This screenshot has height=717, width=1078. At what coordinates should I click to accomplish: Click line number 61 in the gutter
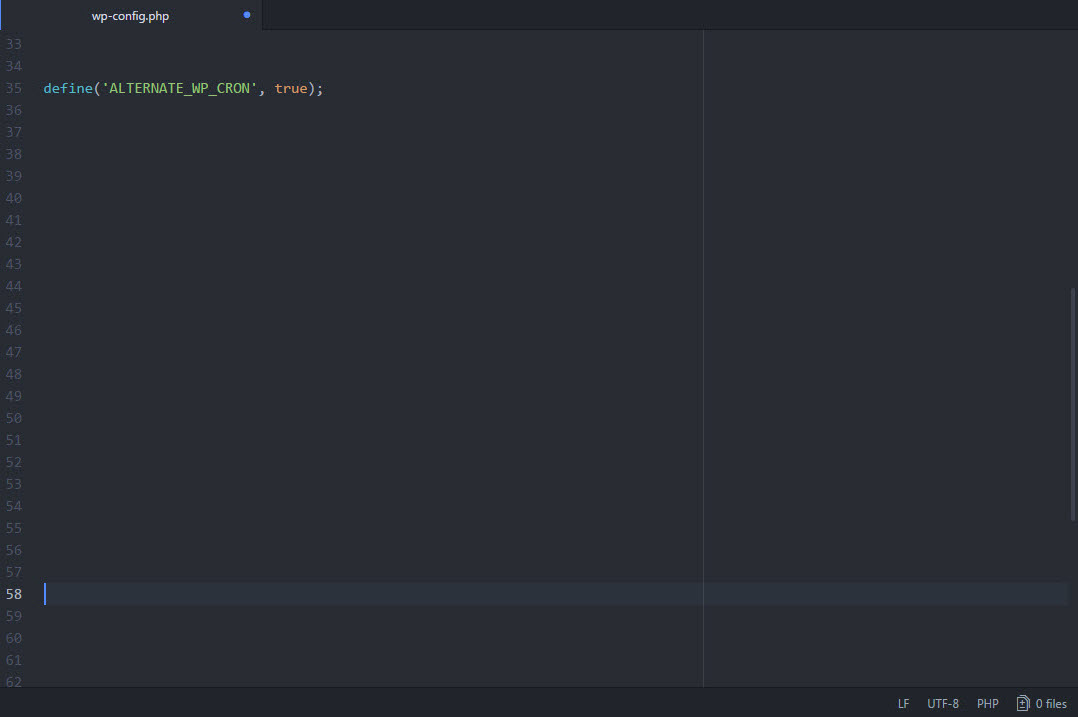click(x=14, y=660)
